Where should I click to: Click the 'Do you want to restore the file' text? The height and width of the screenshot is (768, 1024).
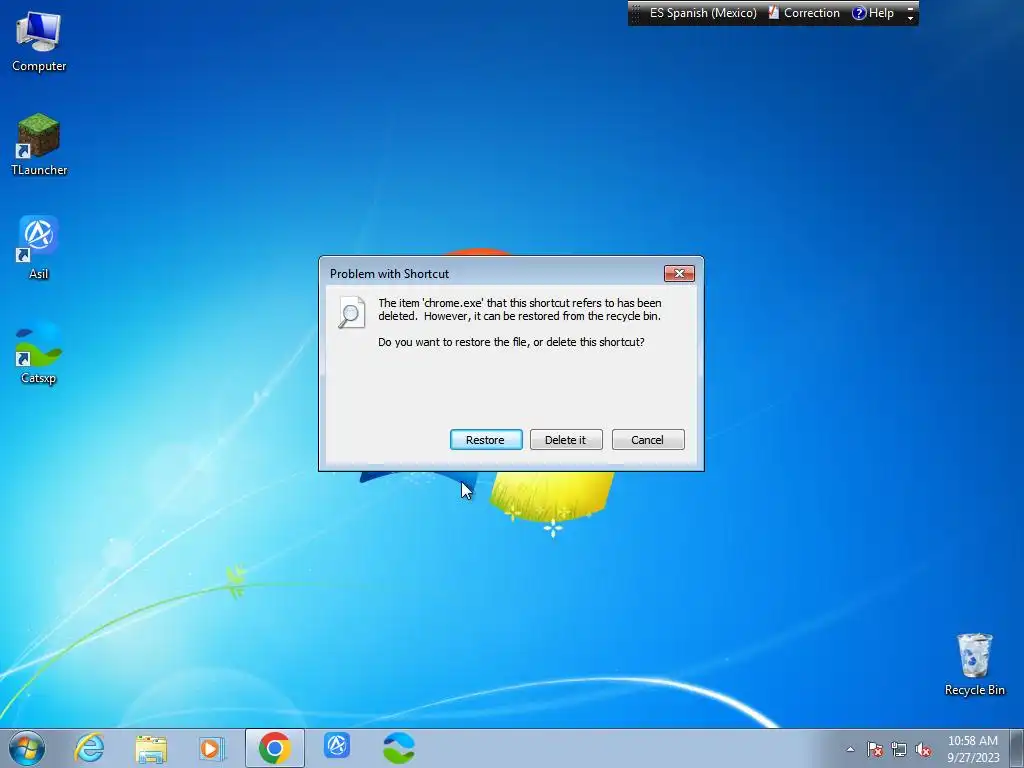[x=511, y=342]
